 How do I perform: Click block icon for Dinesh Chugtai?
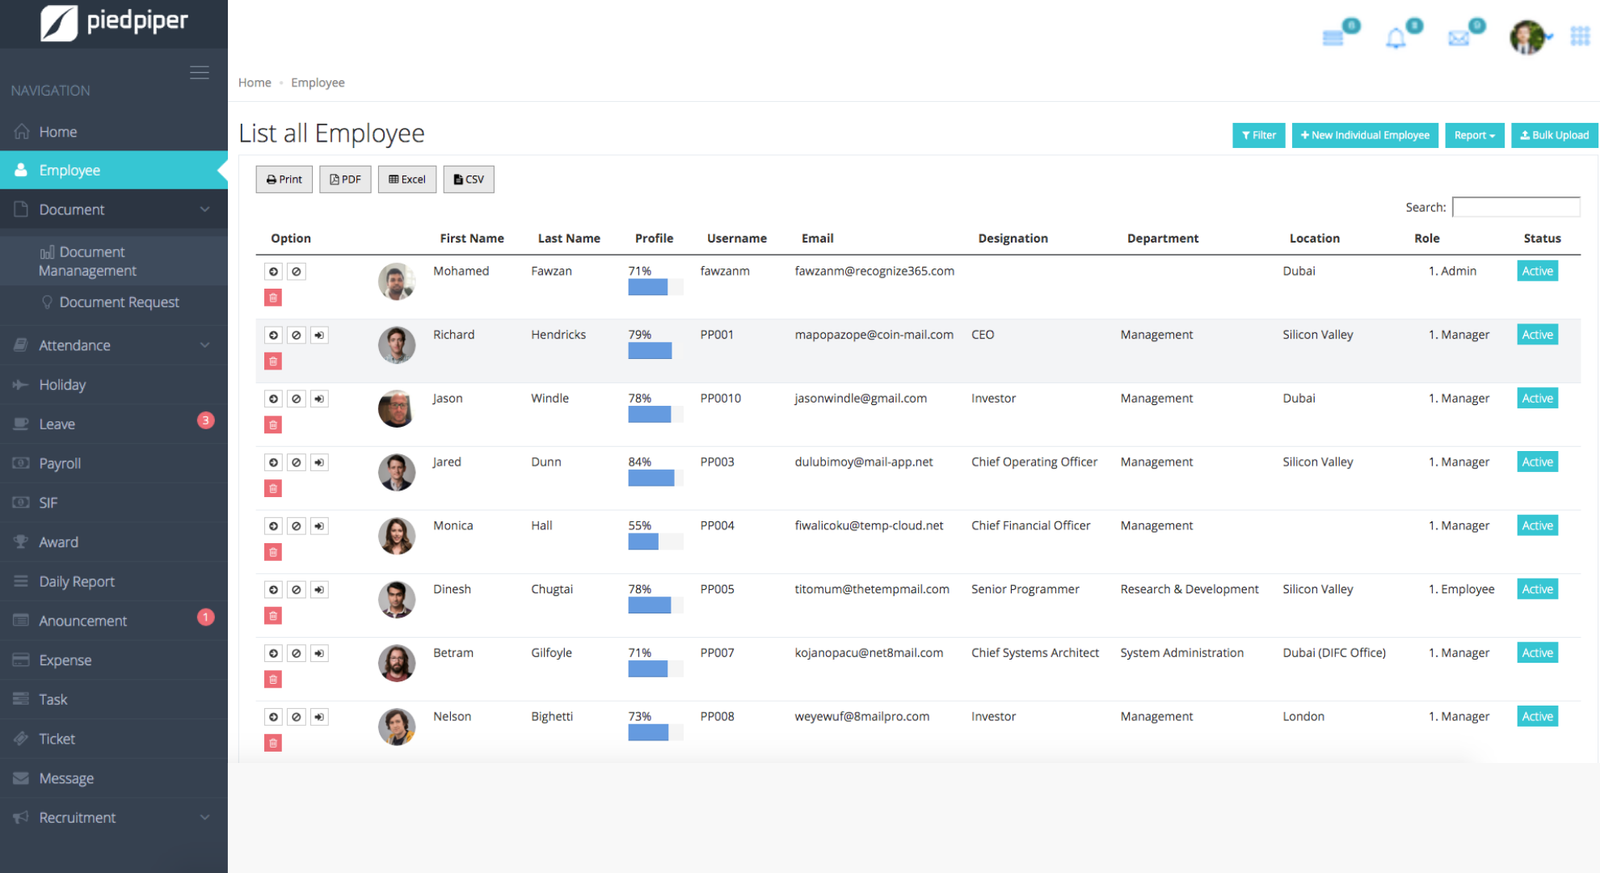point(296,590)
